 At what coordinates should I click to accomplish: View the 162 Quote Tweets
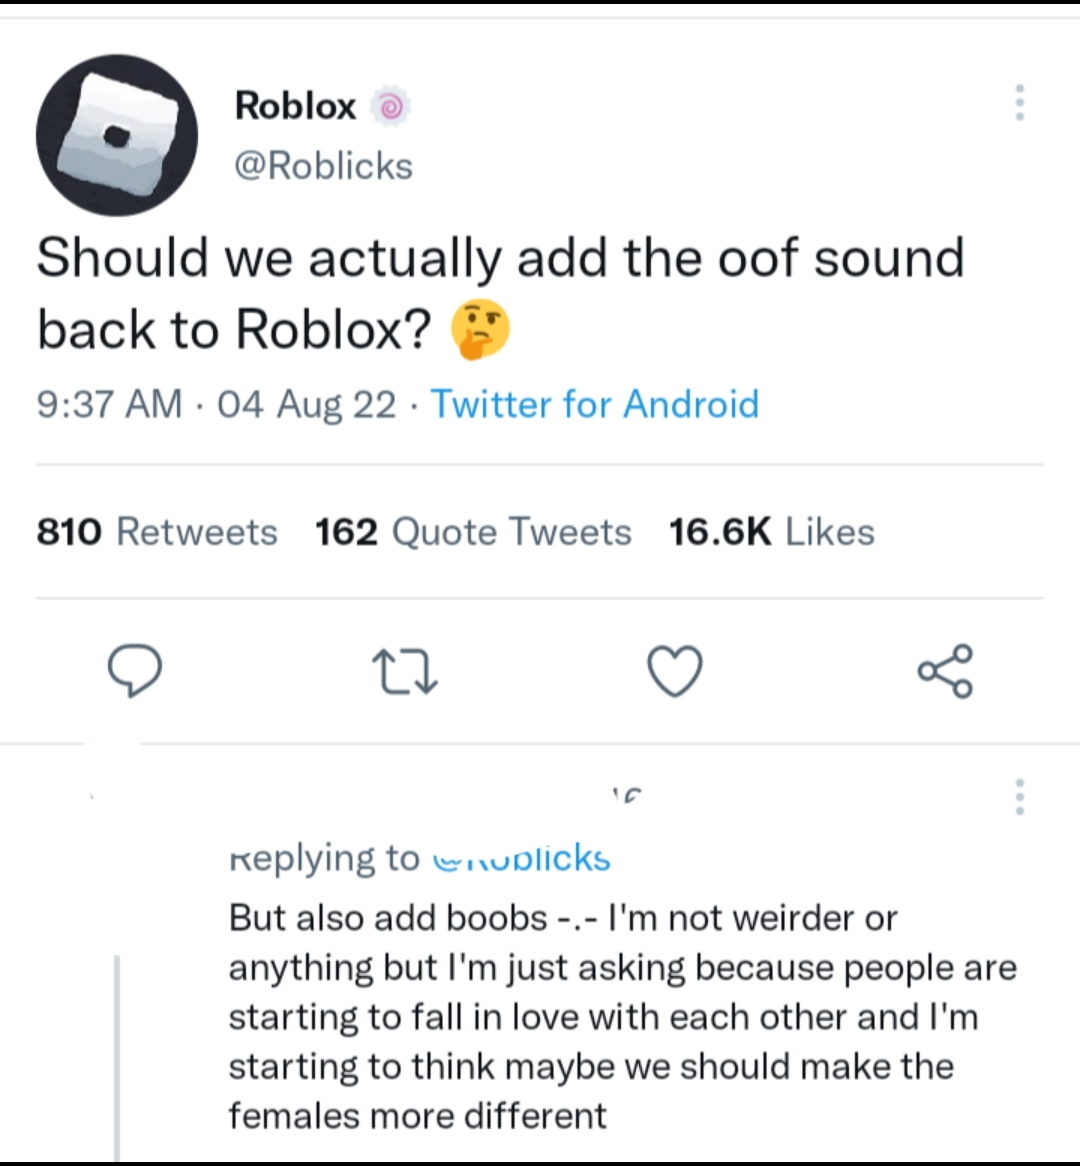pyautogui.click(x=473, y=532)
